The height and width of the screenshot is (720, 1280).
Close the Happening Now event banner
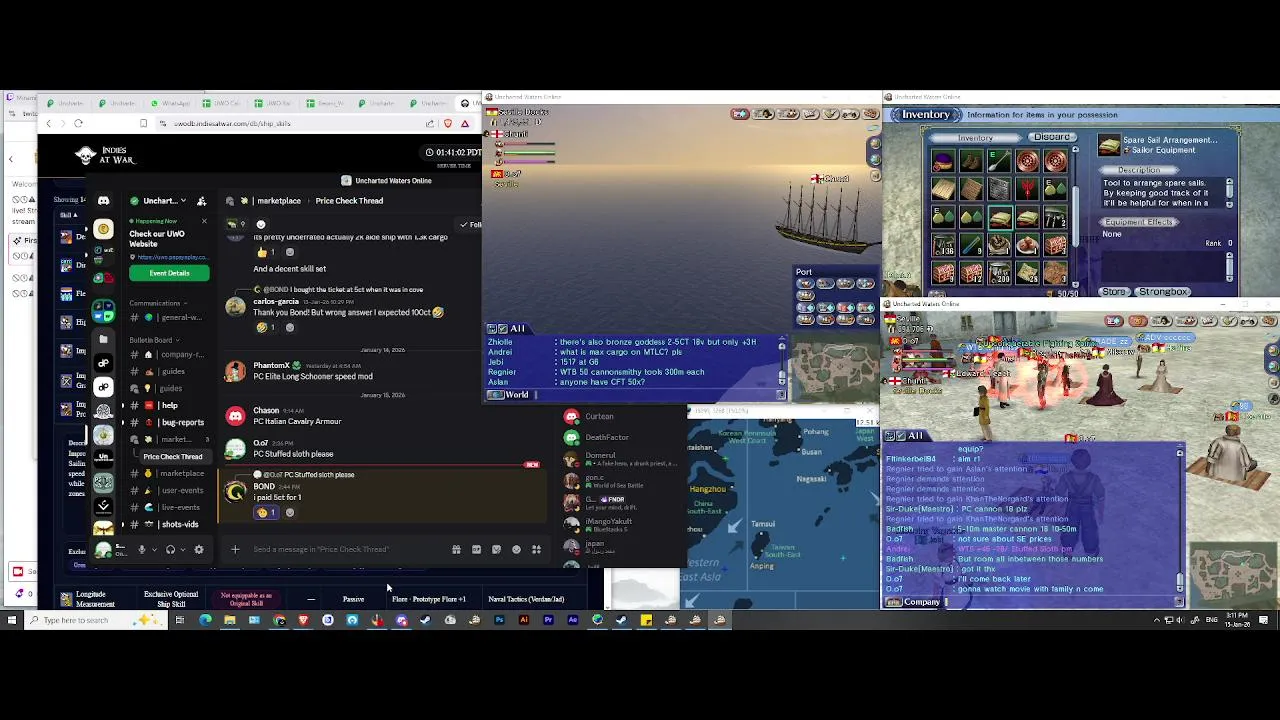point(204,221)
